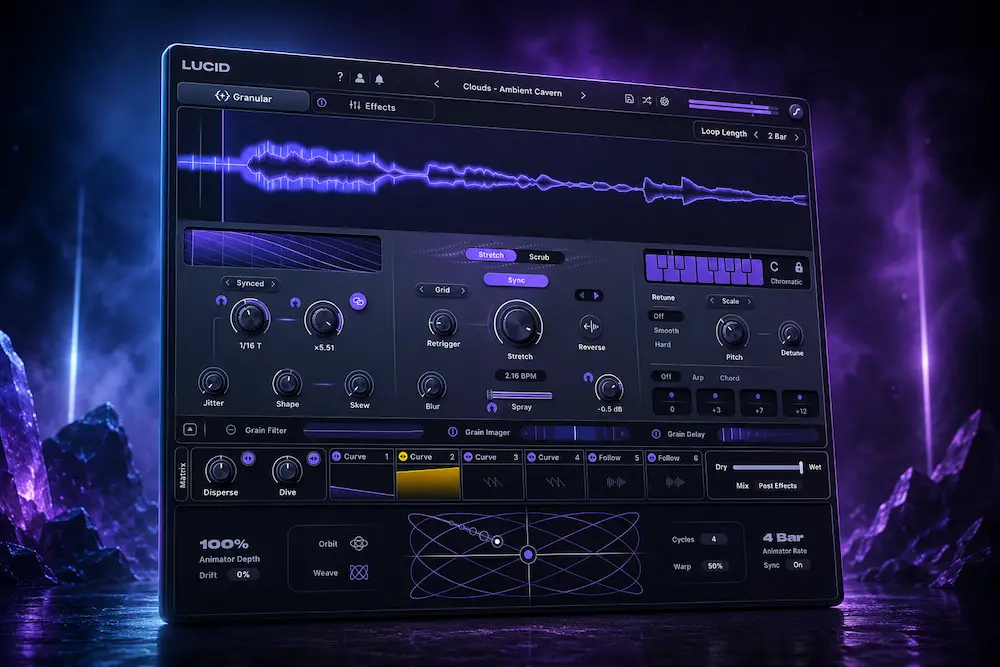Click the yellow Curve 2 modulator icon
This screenshot has height=667, width=1000.
[x=403, y=457]
